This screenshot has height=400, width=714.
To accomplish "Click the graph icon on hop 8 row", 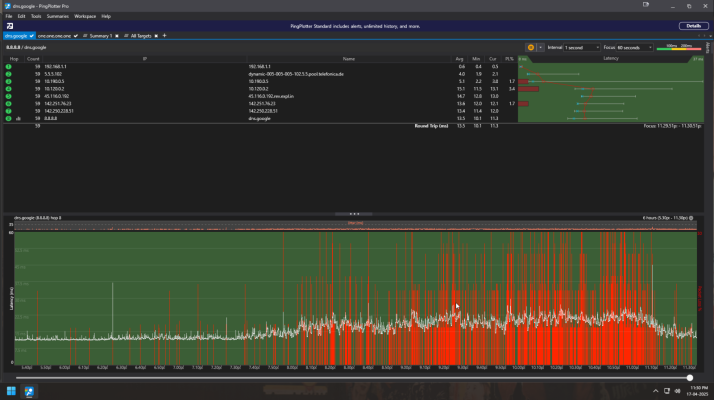I will coord(18,118).
